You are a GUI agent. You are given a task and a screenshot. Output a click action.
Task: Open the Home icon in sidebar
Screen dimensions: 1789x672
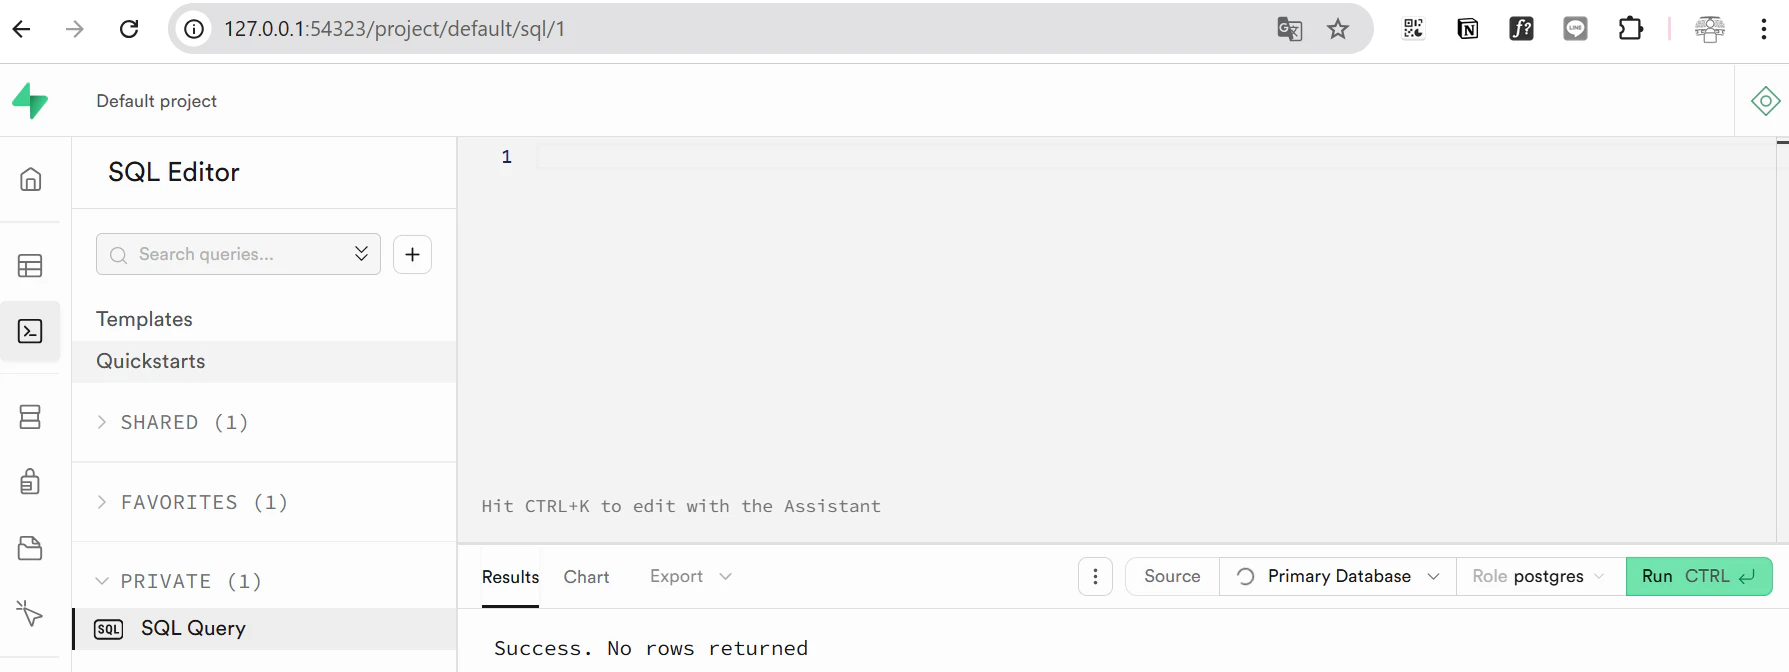coord(31,179)
